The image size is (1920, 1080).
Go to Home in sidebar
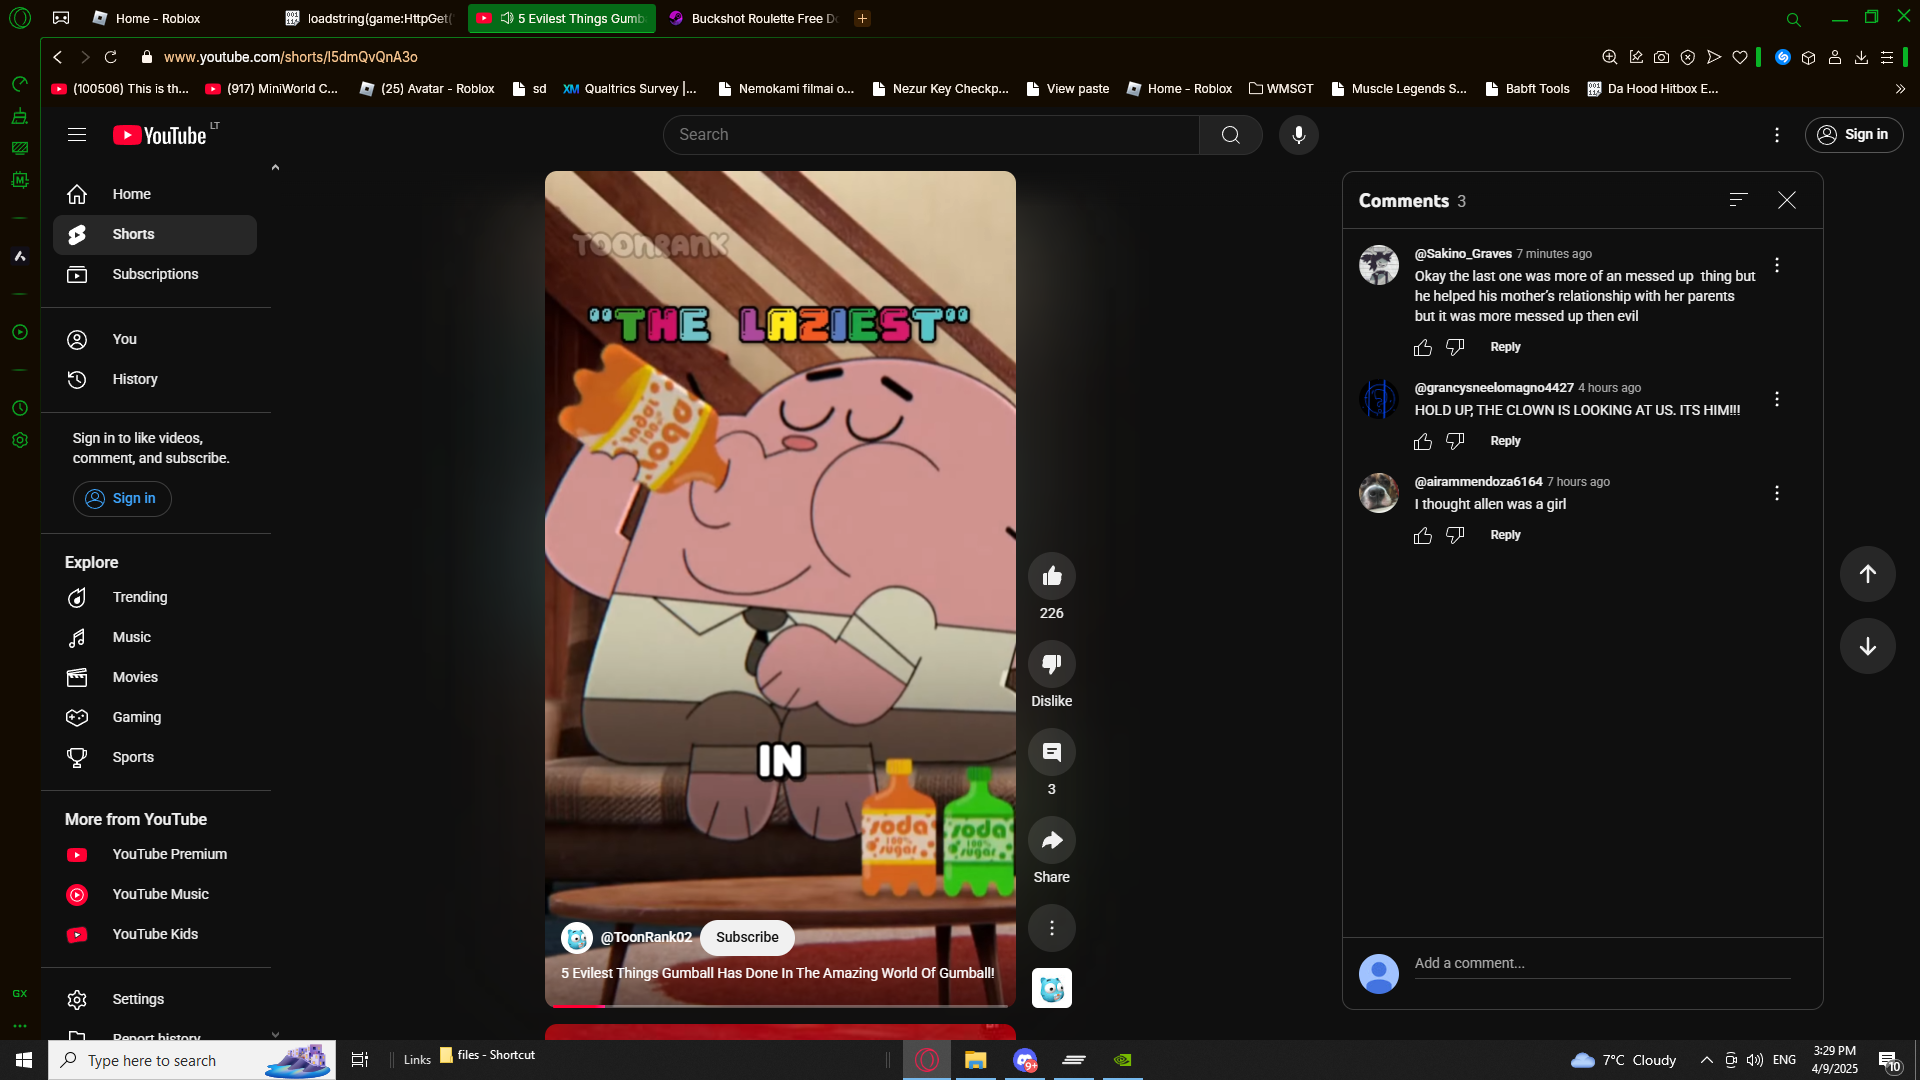point(155,194)
